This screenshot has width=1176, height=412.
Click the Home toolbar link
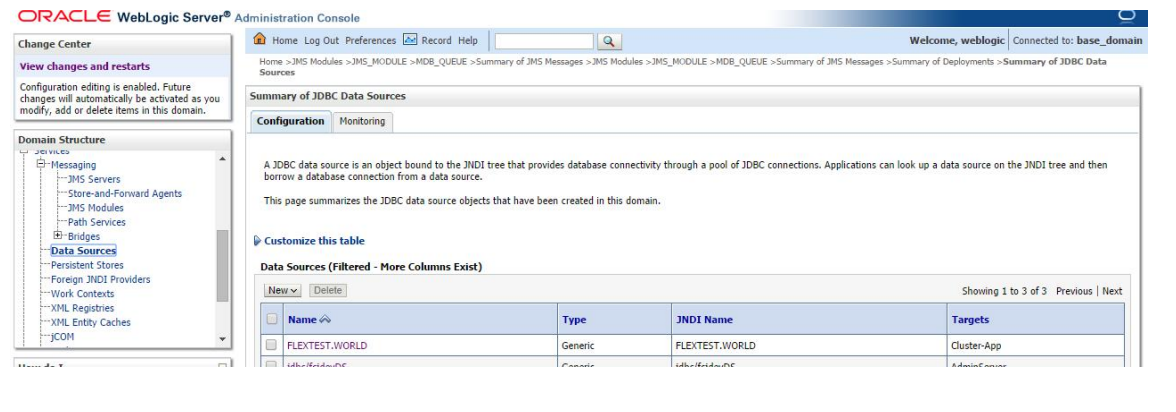point(285,41)
